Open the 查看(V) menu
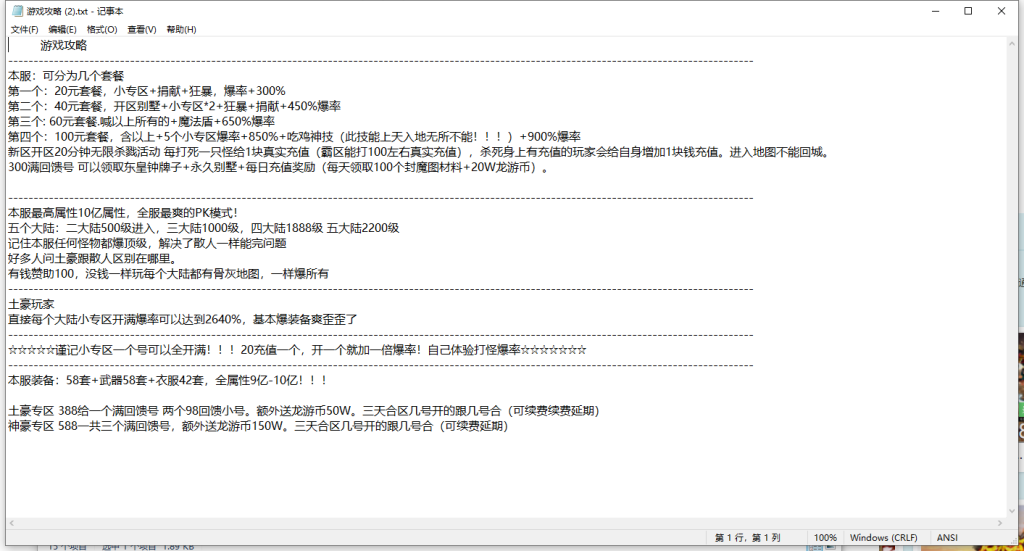Image resolution: width=1024 pixels, height=551 pixels. click(x=142, y=30)
